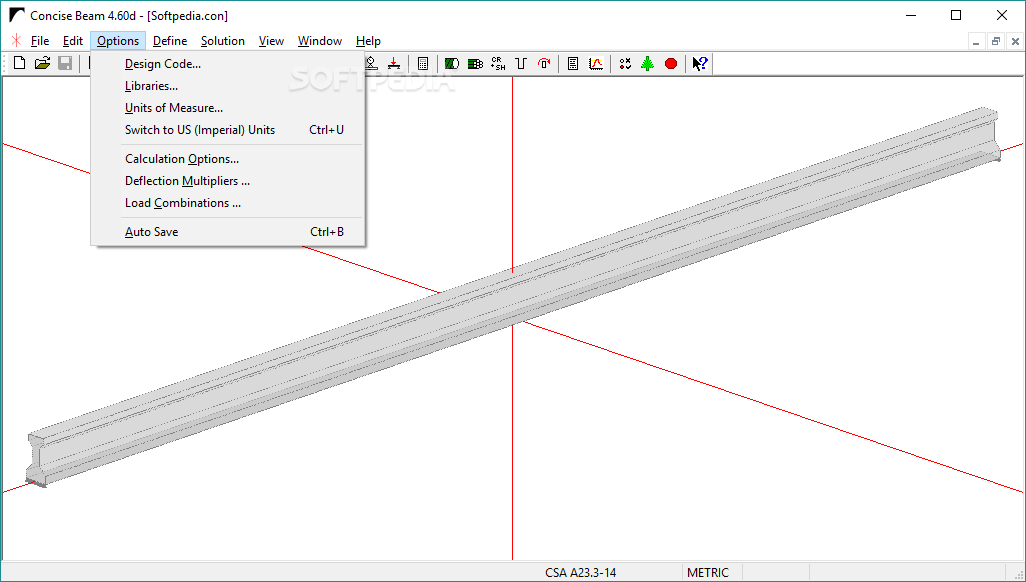Image resolution: width=1026 pixels, height=582 pixels.
Task: Select Switch to US (Imperial) Units
Action: 227,130
